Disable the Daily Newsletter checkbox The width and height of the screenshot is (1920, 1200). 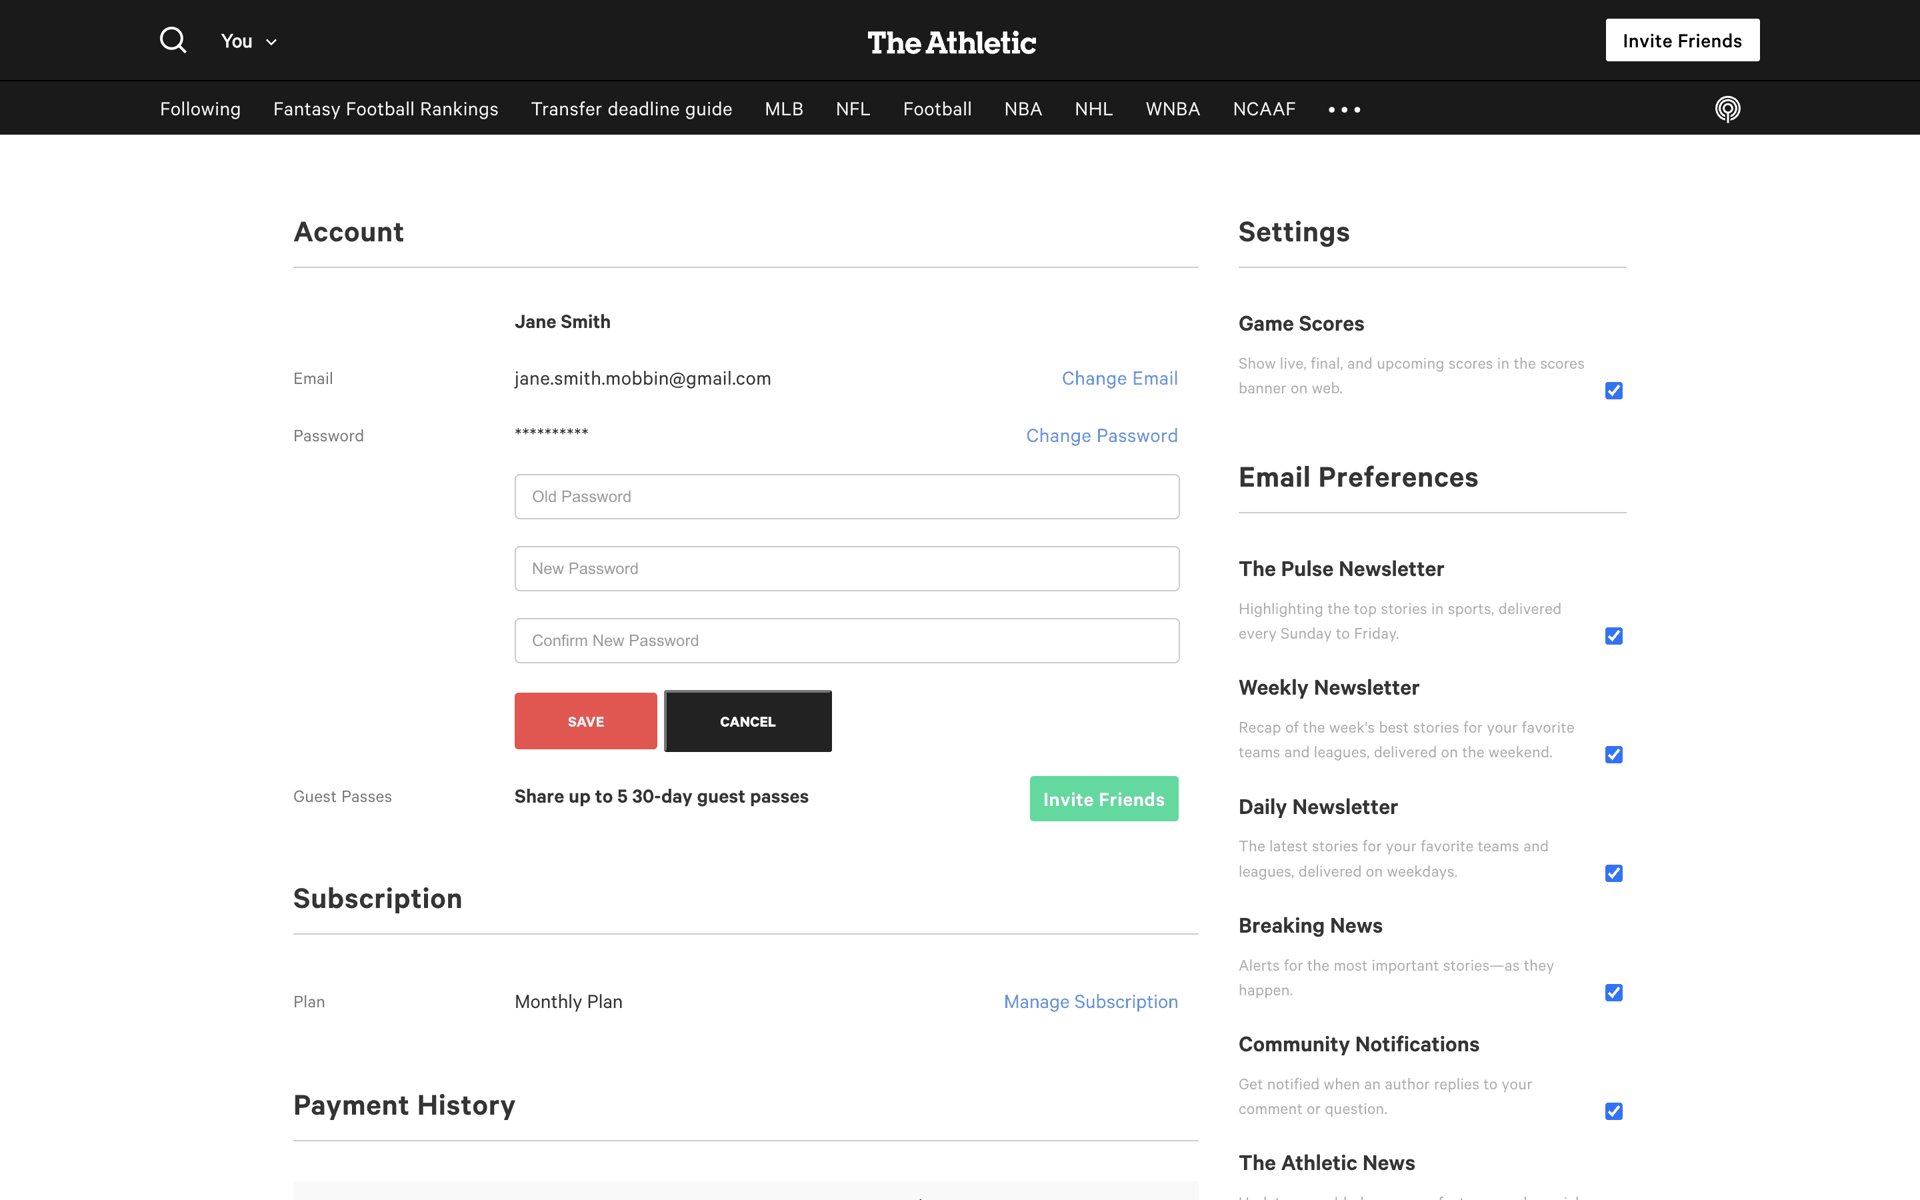[1613, 874]
